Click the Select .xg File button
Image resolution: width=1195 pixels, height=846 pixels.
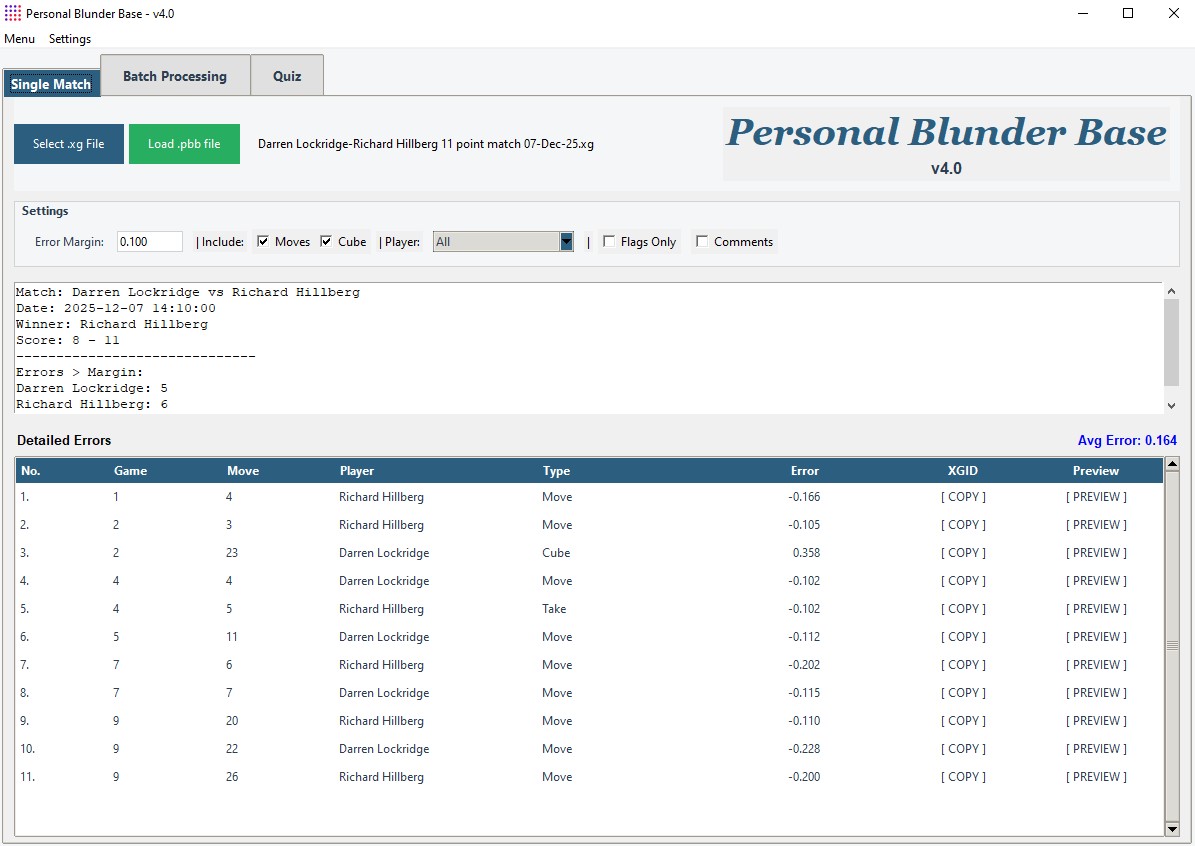pyautogui.click(x=68, y=143)
